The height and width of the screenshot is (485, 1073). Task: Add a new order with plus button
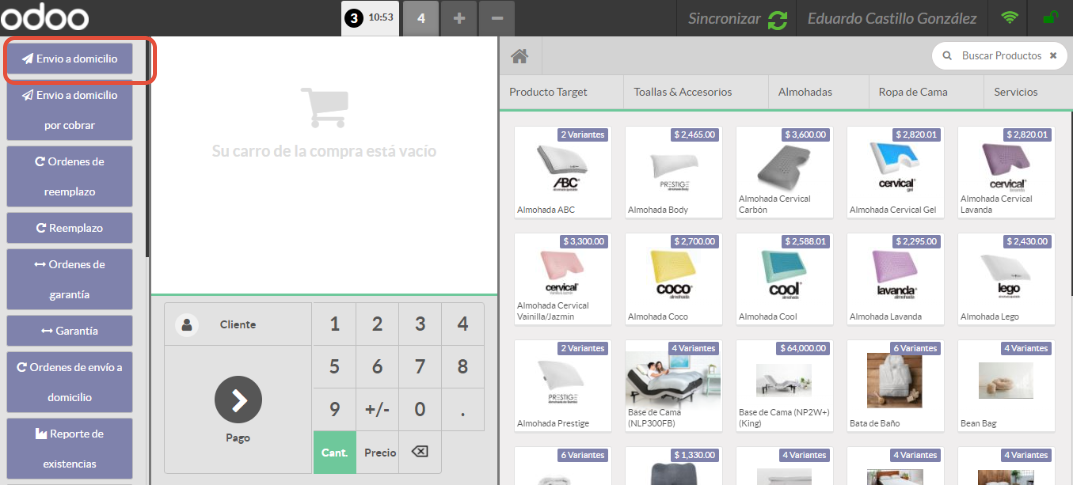[459, 18]
